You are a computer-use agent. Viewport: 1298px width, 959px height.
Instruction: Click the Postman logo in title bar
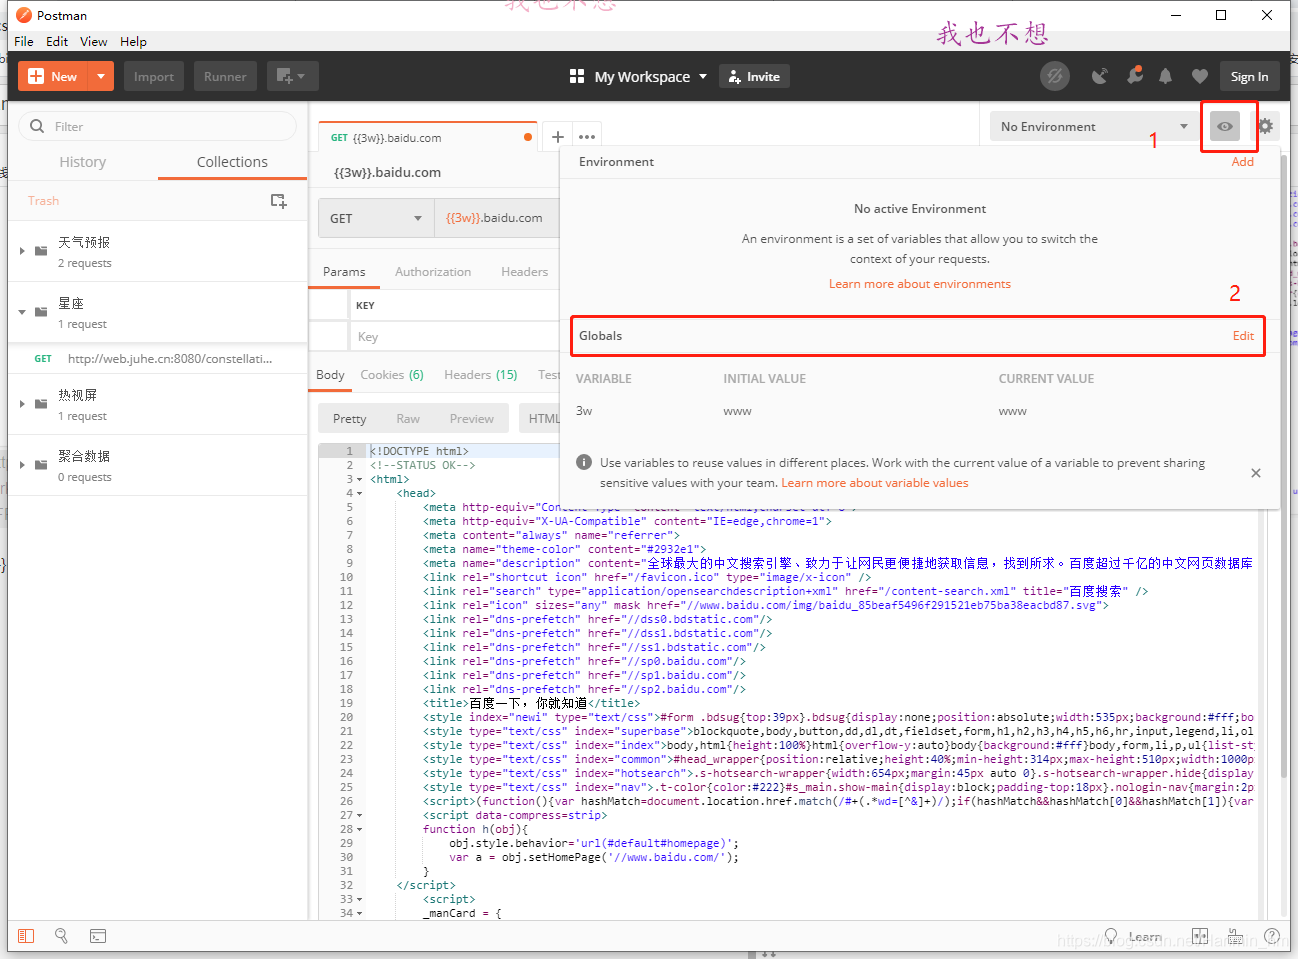pyautogui.click(x=24, y=15)
